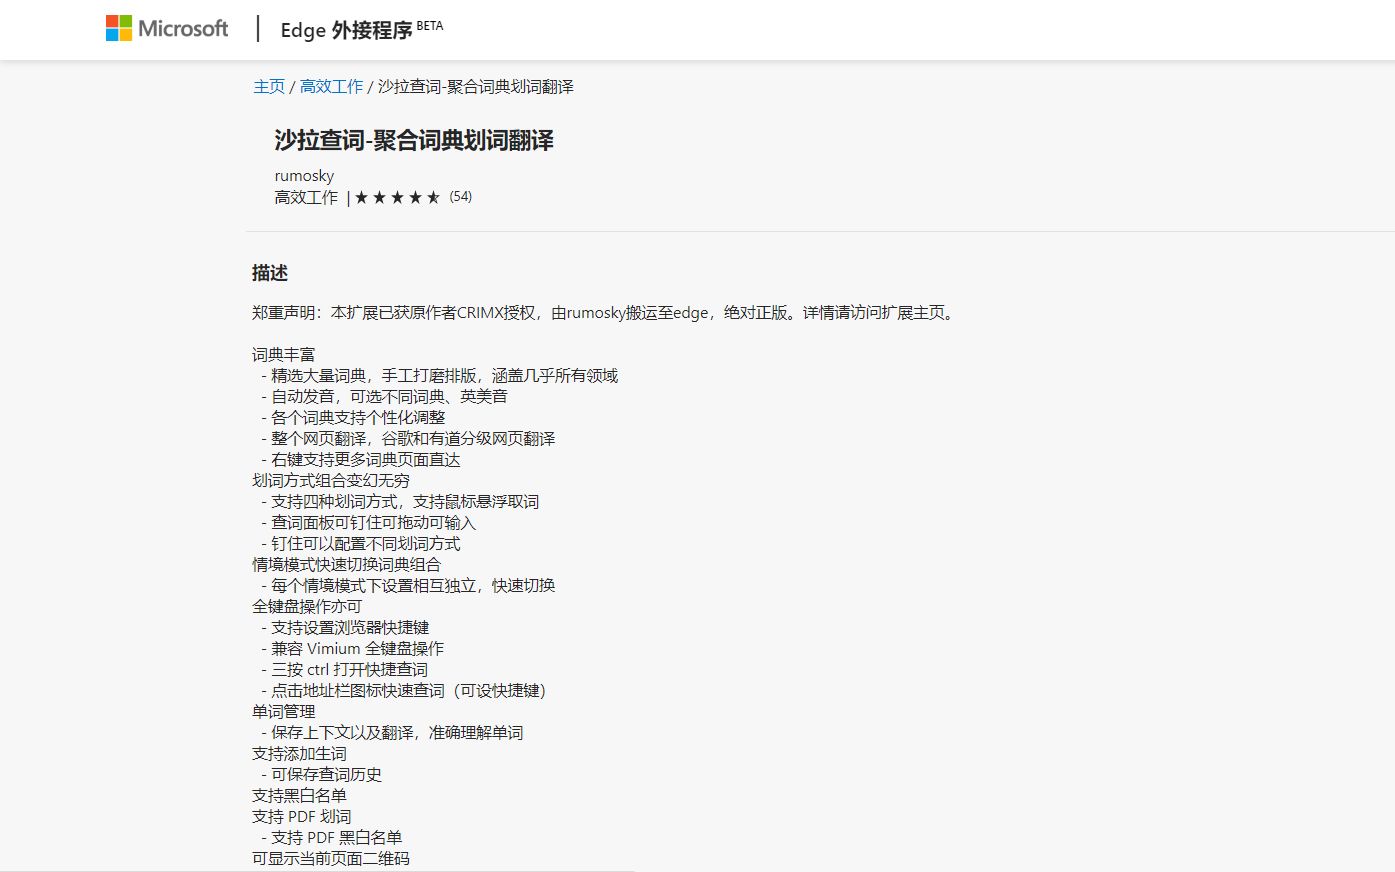Click the 全键盘操作亦可 line
This screenshot has height=872, width=1395.
[x=307, y=606]
